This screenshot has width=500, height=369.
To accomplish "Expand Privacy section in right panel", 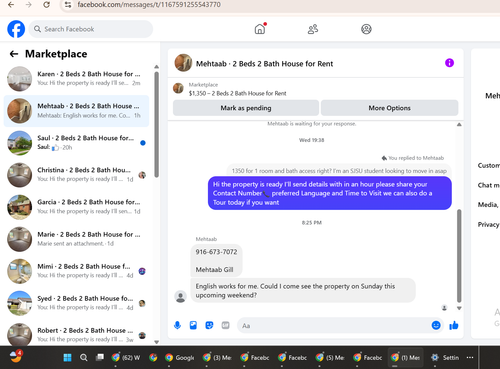I will (489, 224).
